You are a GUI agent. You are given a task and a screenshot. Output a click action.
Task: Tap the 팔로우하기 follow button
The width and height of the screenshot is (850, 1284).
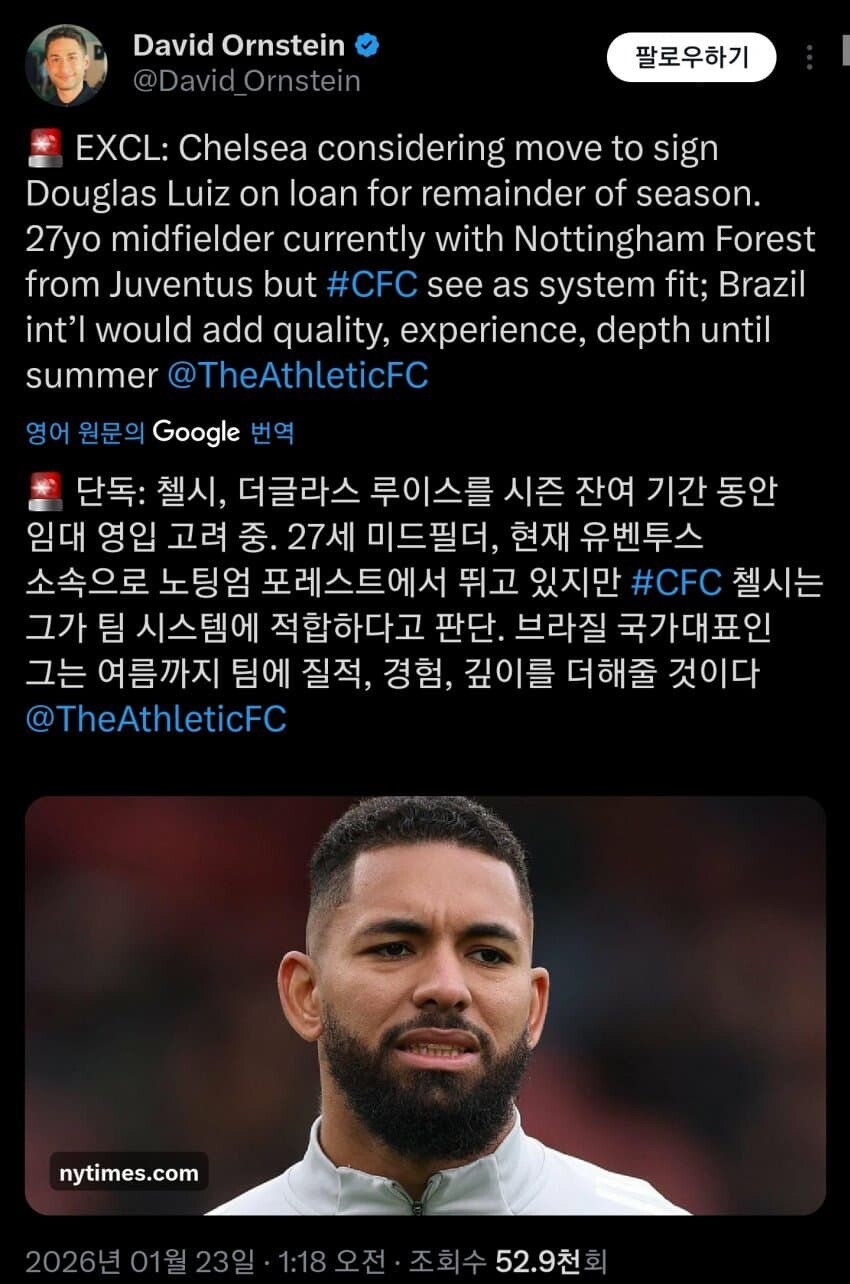tap(691, 57)
